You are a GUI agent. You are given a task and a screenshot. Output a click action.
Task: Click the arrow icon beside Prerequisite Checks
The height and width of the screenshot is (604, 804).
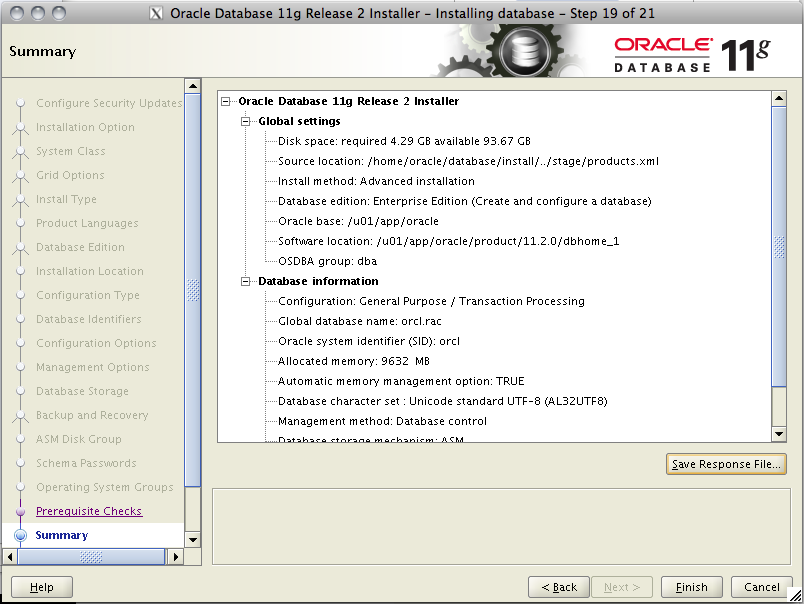tap(22, 510)
